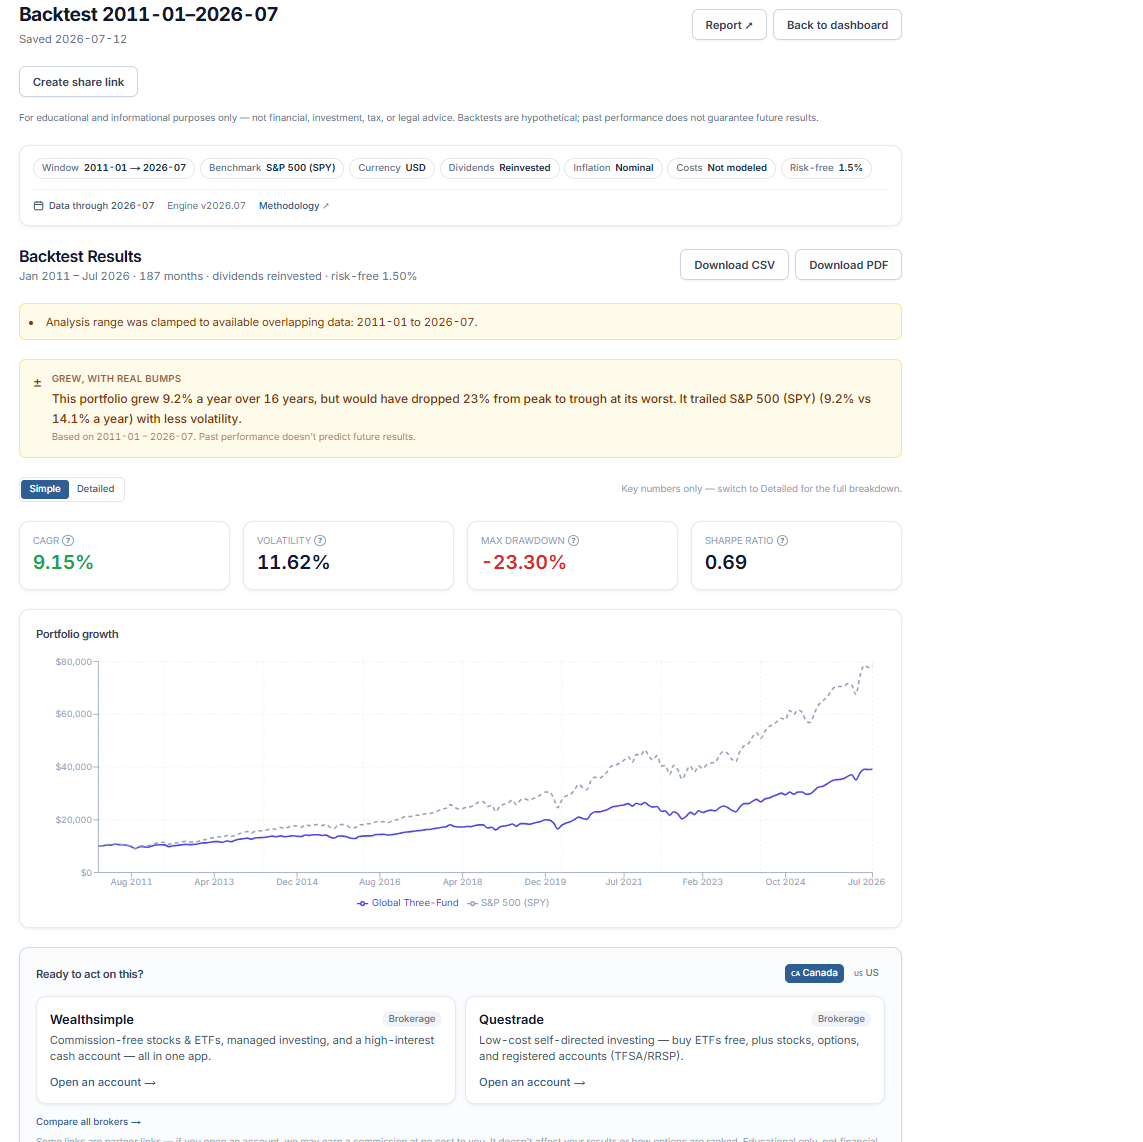Viewport: 1143px width, 1142px height.
Task: Click the Costs Not modeled chip
Action: click(x=722, y=168)
